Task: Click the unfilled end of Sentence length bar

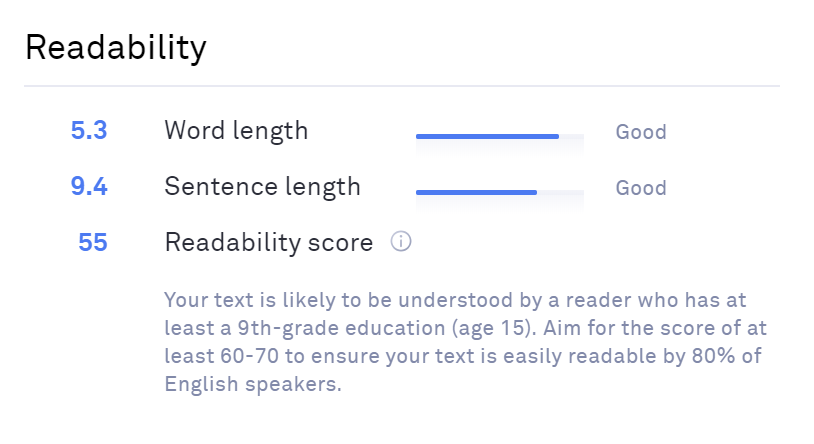Action: (x=561, y=193)
